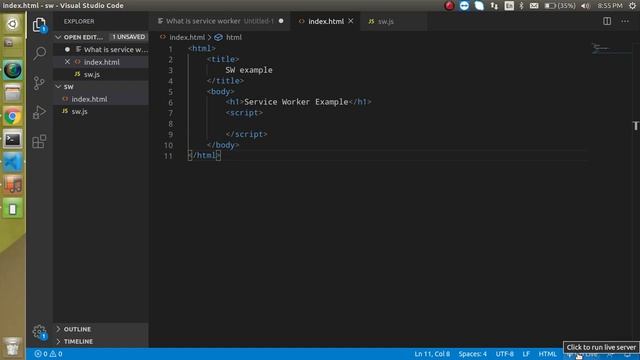Select index.html in the Open Editors list
The image size is (640, 360).
pyautogui.click(x=102, y=62)
